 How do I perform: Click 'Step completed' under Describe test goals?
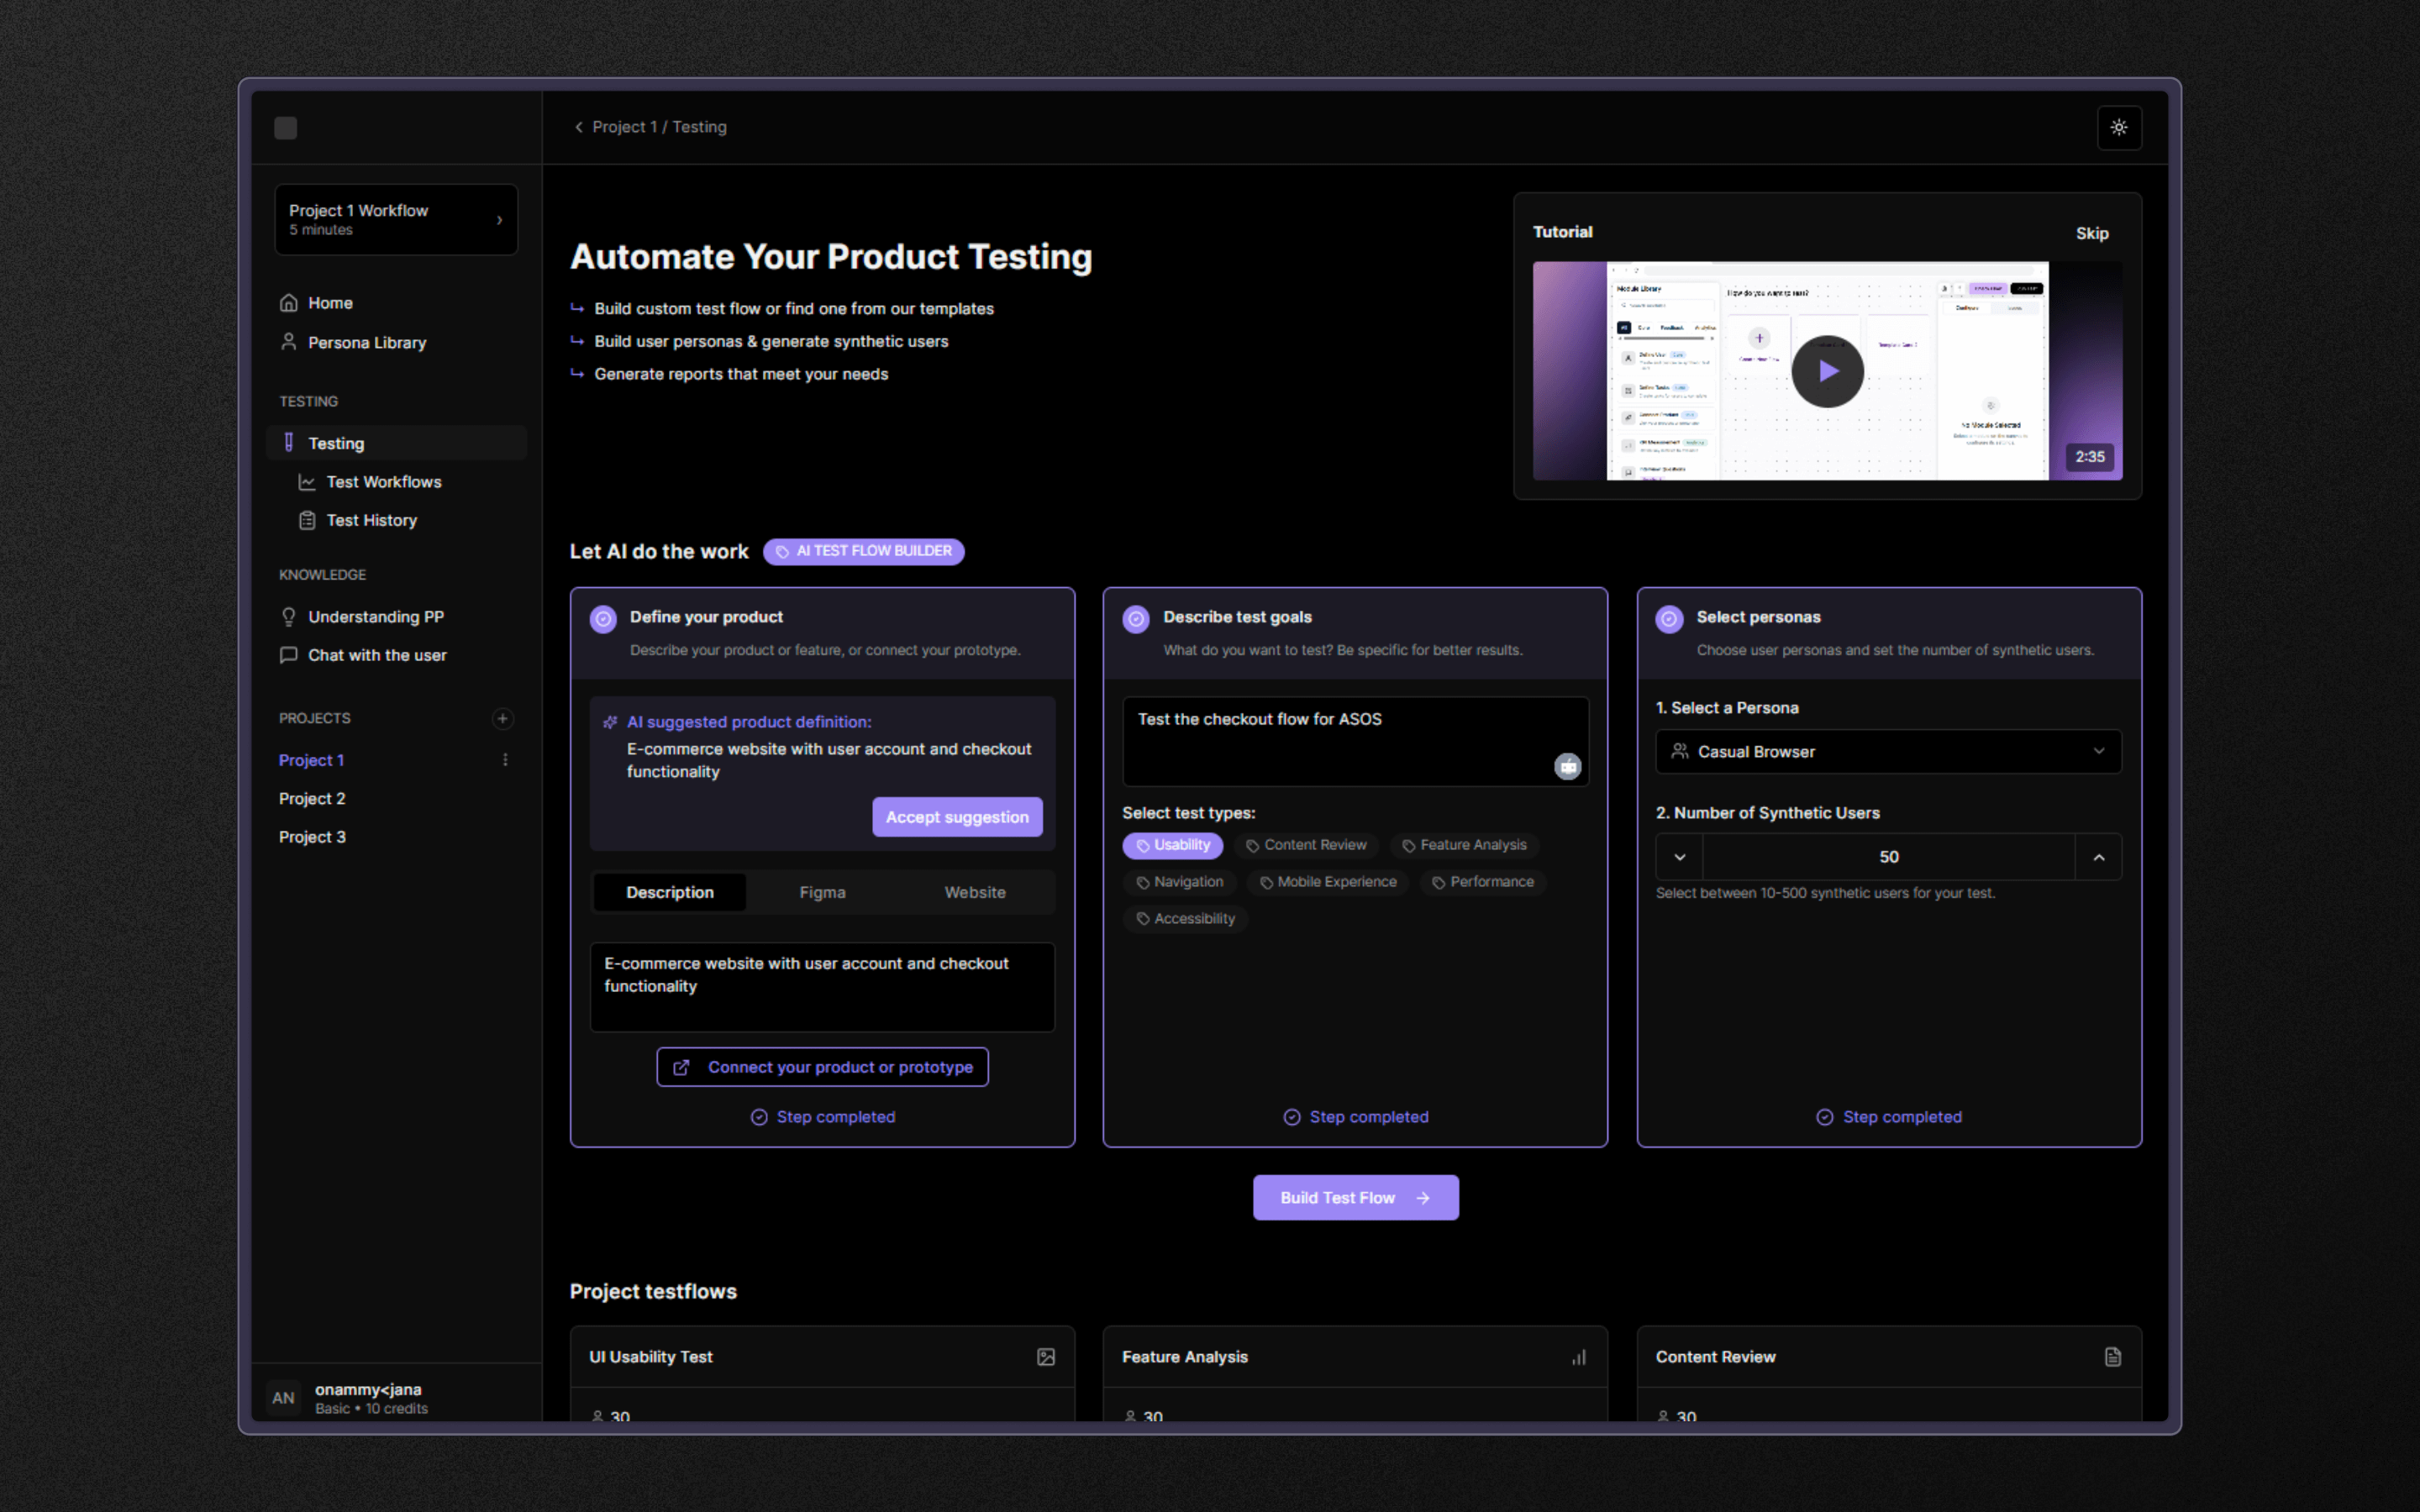point(1355,1117)
